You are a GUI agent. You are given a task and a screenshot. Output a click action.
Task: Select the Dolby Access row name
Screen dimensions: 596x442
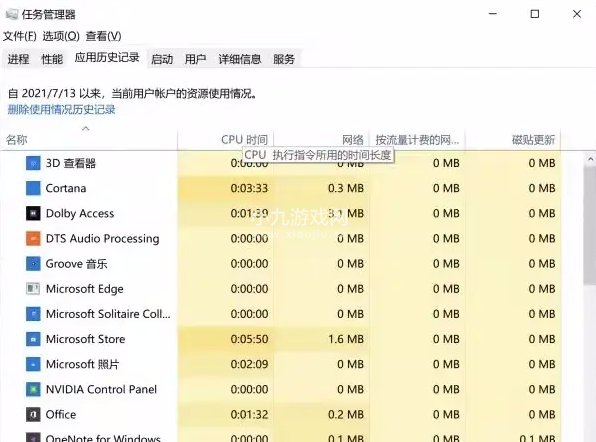pos(80,214)
